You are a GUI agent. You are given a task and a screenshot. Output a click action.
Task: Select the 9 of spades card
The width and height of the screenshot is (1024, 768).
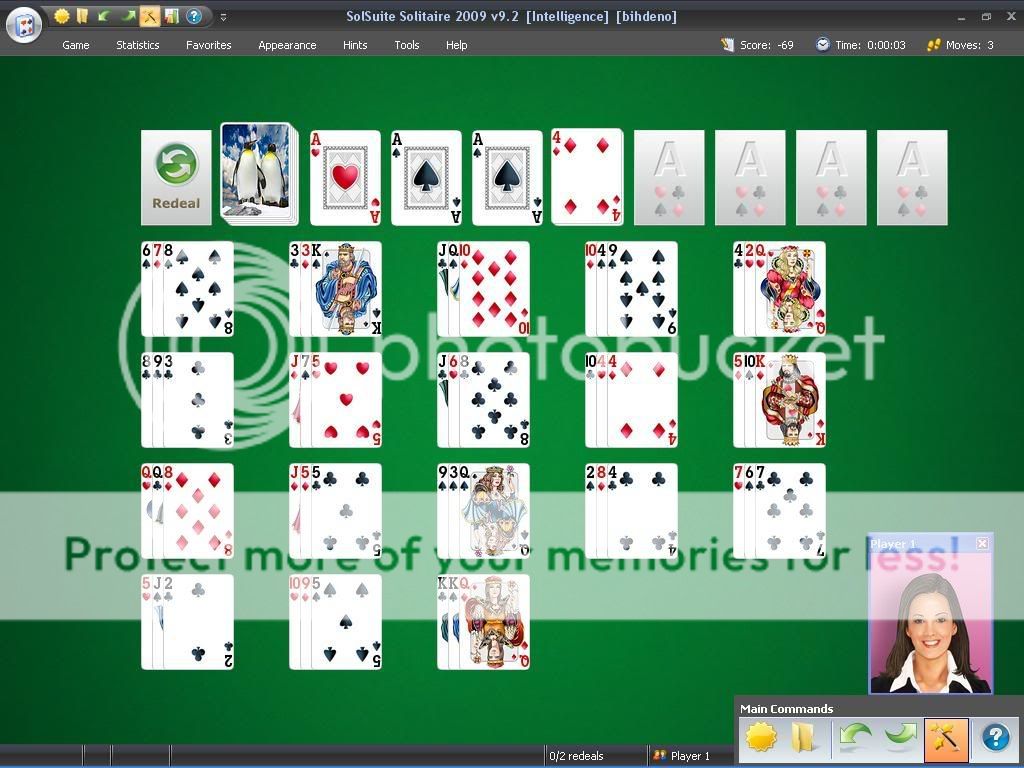[x=642, y=289]
